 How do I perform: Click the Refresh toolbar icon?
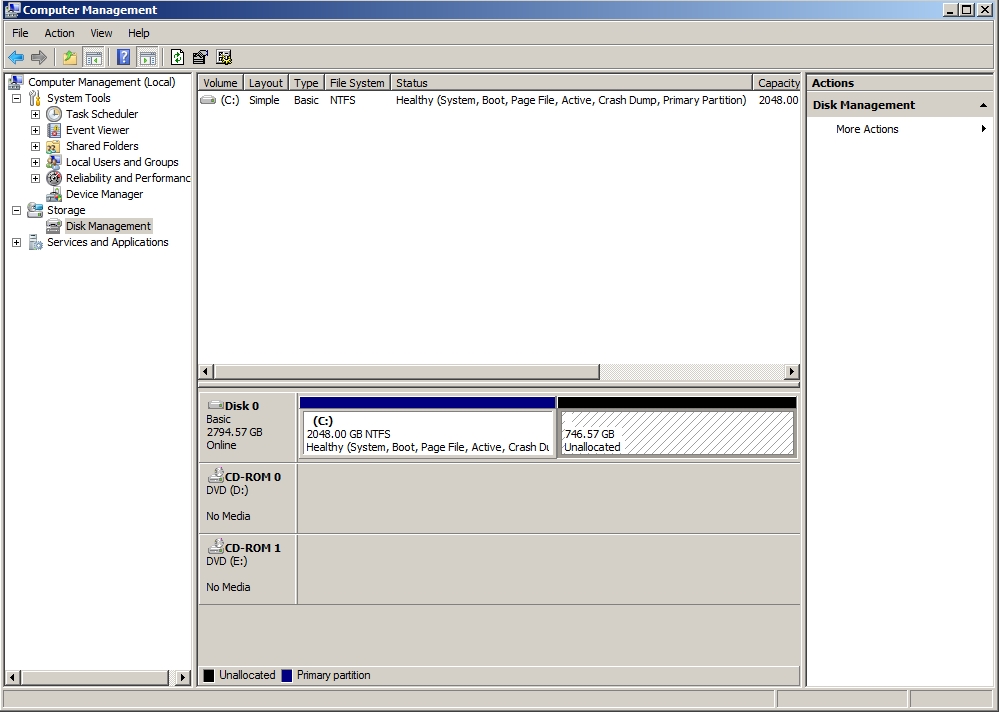pyautogui.click(x=177, y=58)
